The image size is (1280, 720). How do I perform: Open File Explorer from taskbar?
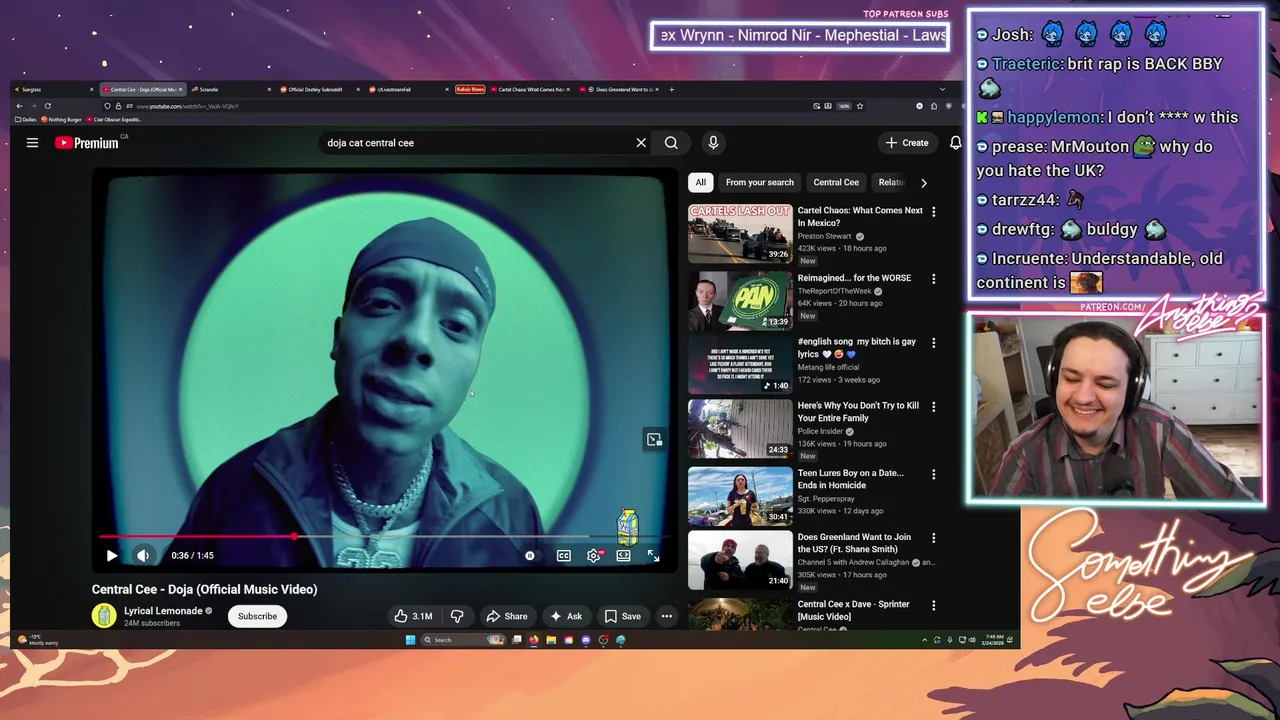[550, 640]
